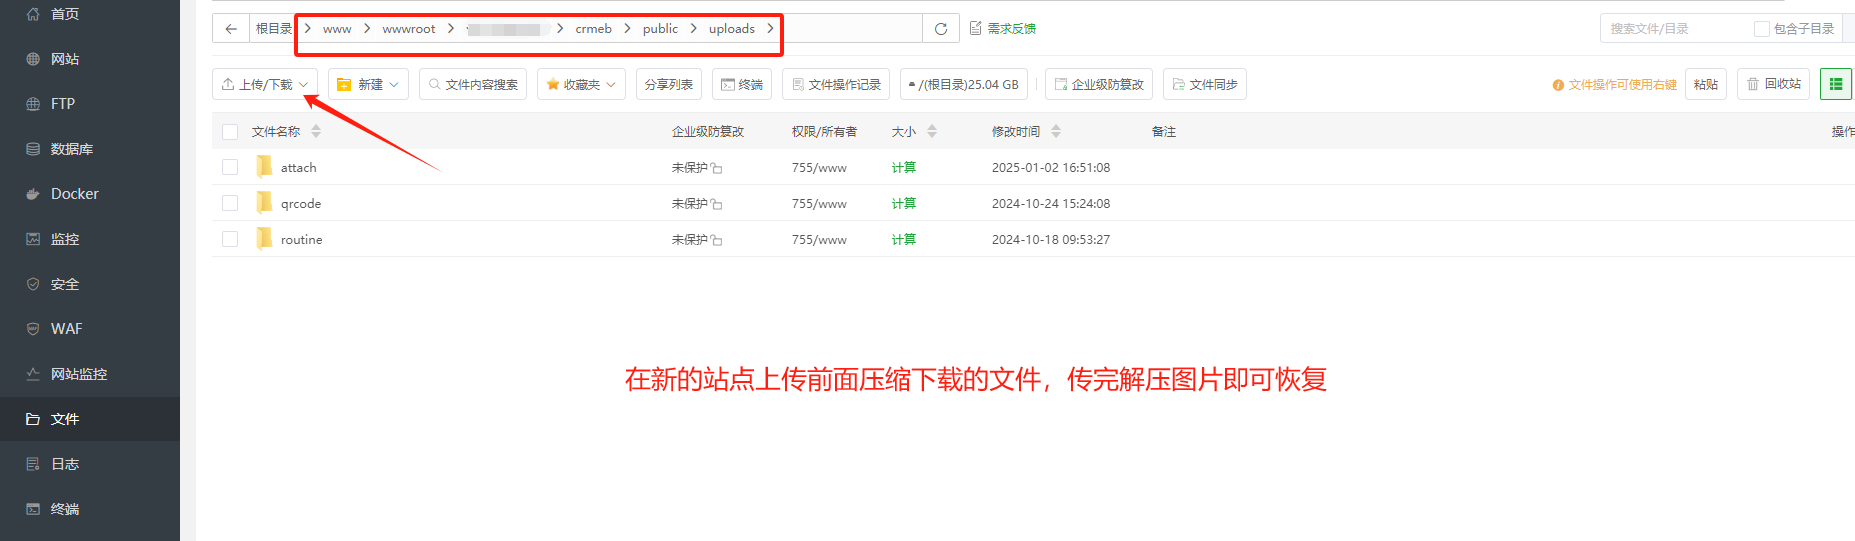
Task: Open the Docker sidebar menu item
Action: pos(75,194)
